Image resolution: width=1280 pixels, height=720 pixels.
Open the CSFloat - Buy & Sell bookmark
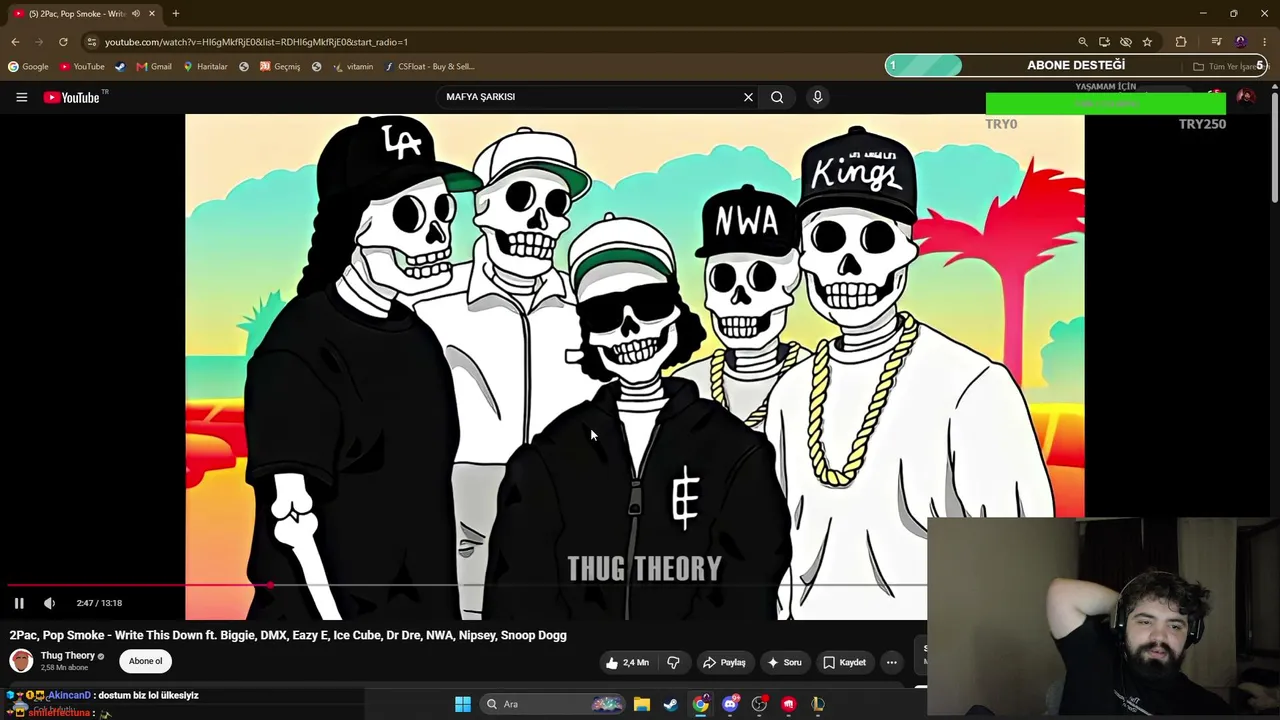coord(429,67)
